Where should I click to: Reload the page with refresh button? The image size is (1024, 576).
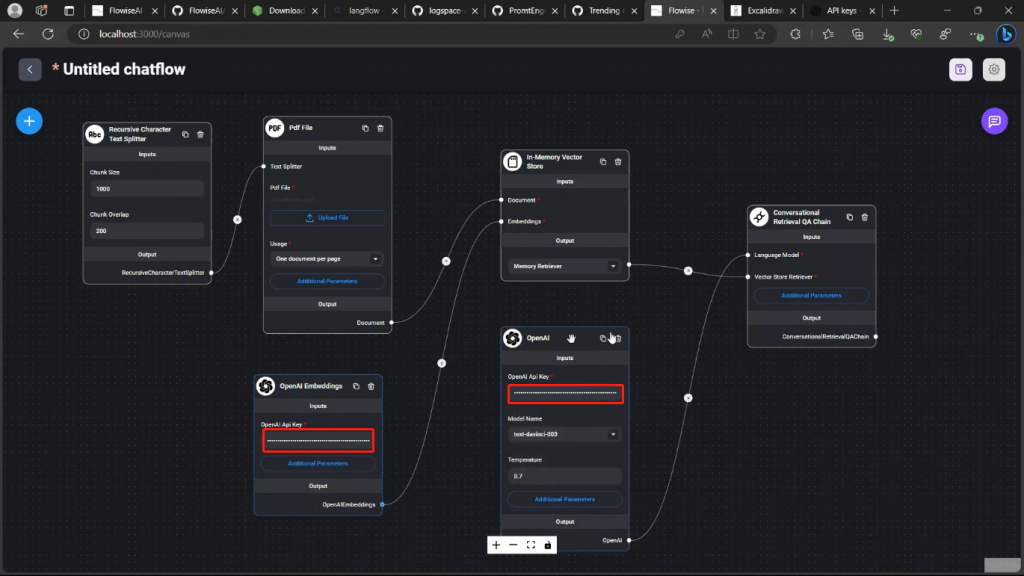[48, 34]
